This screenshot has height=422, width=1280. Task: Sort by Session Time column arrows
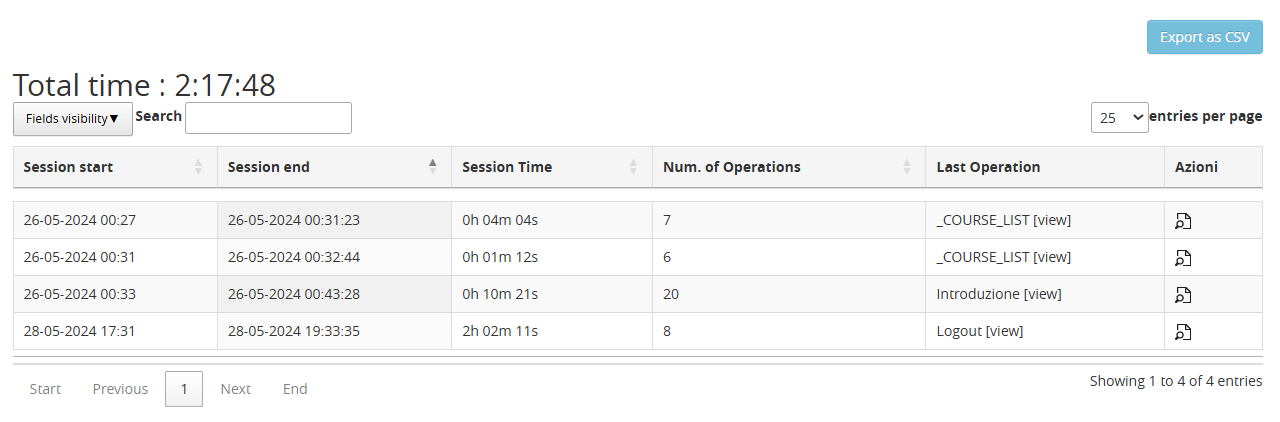point(633,167)
